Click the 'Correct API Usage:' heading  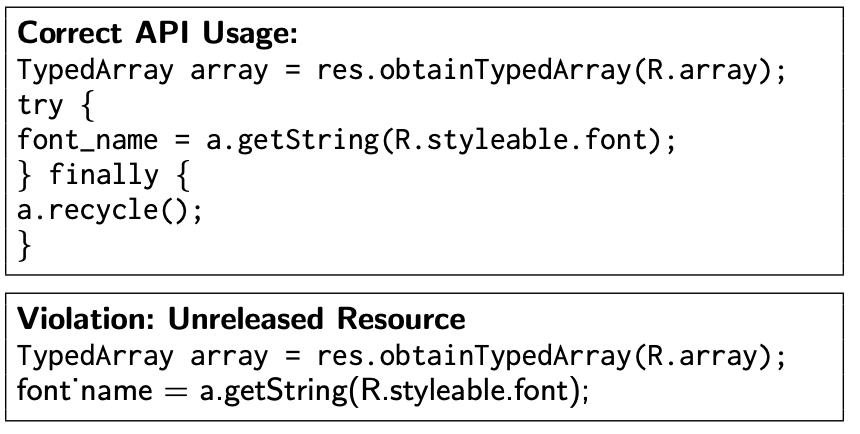pos(157,34)
